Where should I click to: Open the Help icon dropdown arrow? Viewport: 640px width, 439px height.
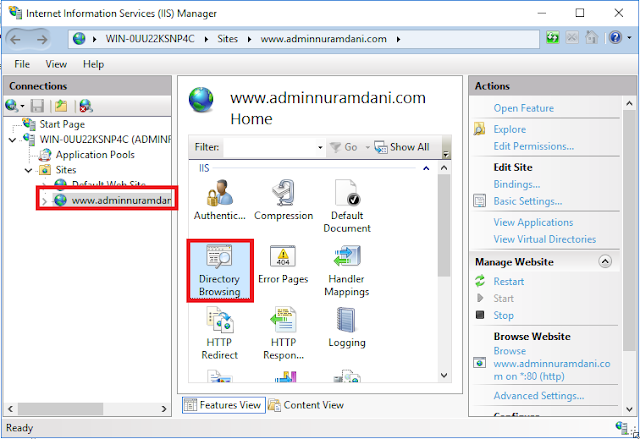coord(629,38)
